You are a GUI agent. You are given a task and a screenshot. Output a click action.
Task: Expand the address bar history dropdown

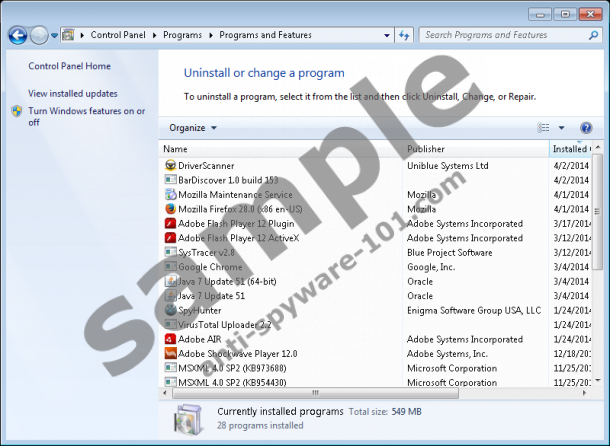click(387, 35)
